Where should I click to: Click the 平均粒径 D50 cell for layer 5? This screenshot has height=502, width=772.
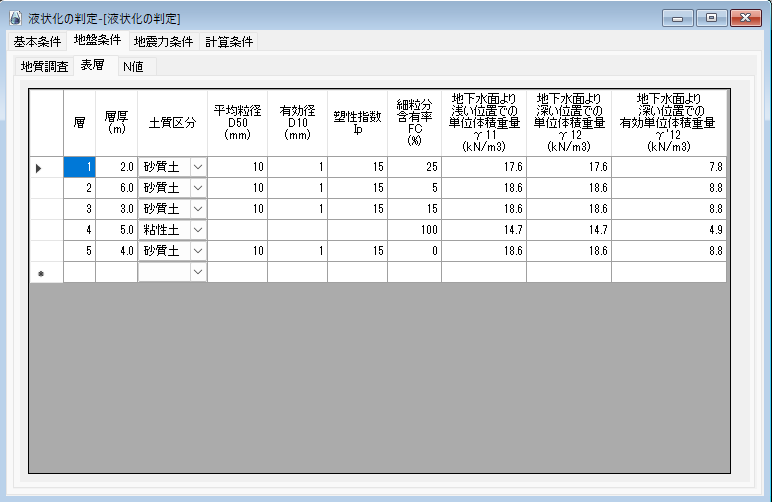click(237, 251)
